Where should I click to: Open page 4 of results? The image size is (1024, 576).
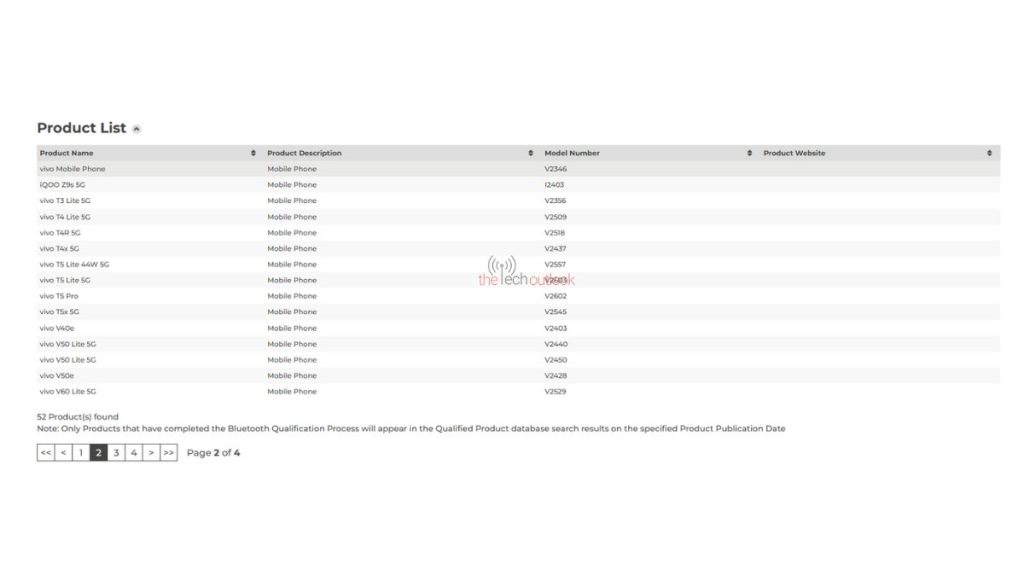[x=133, y=453]
